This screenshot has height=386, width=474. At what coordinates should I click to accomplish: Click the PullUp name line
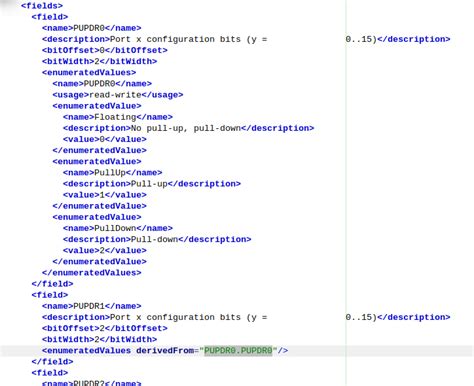pos(113,173)
